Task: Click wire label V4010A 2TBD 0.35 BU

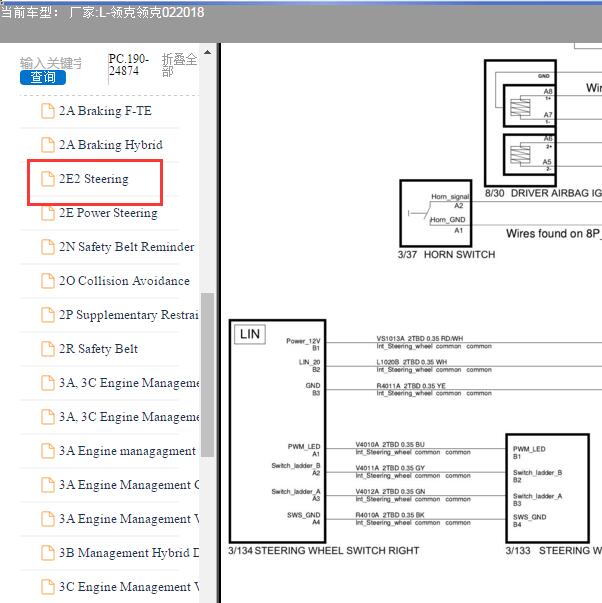Action: (x=390, y=445)
